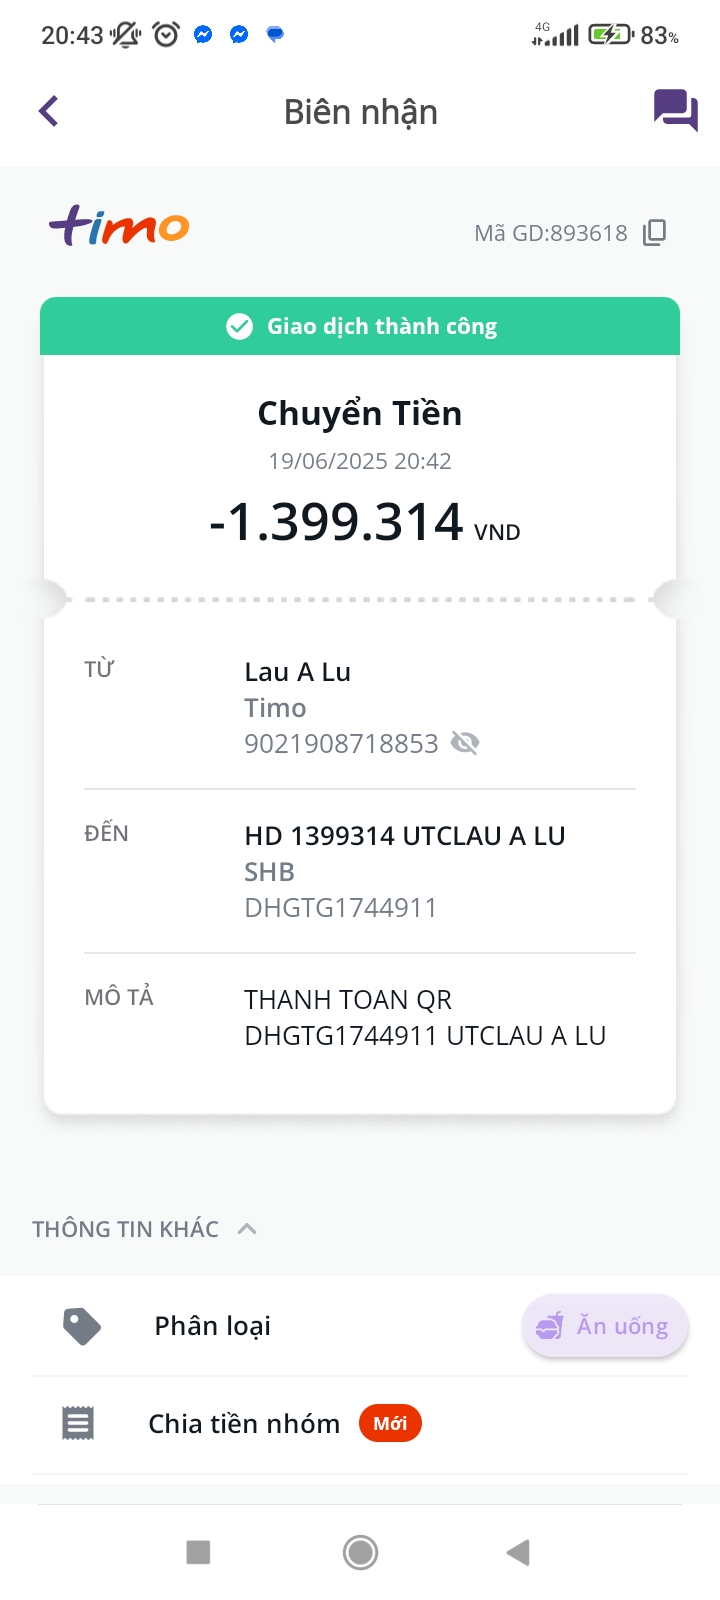Image resolution: width=720 pixels, height=1600 pixels.
Task: Copy the transaction code 893618
Action: click(654, 233)
